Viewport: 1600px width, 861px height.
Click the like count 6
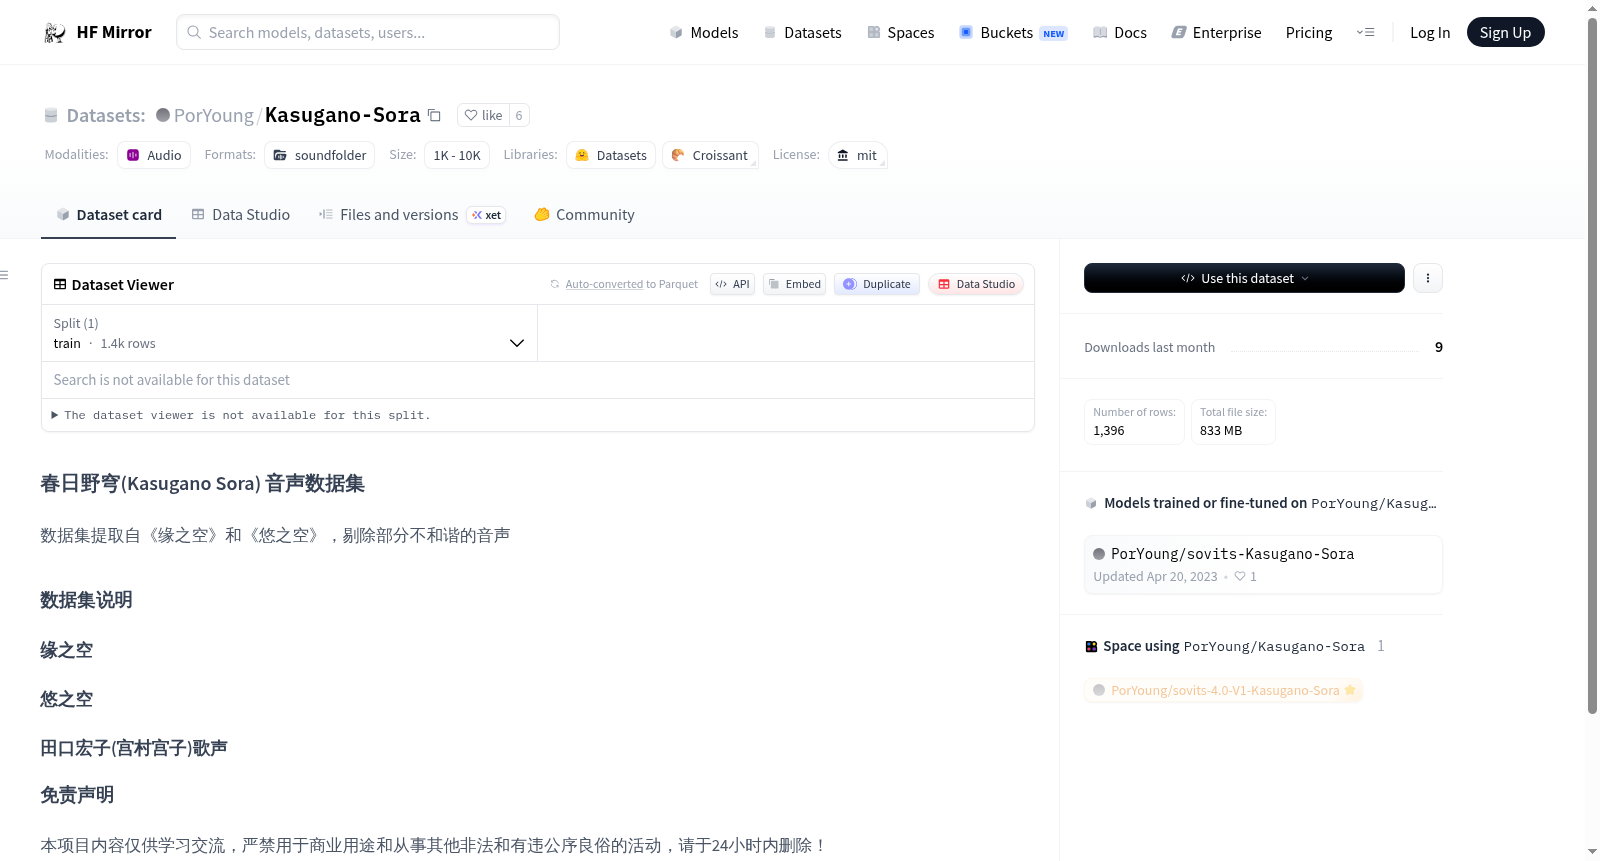click(519, 115)
